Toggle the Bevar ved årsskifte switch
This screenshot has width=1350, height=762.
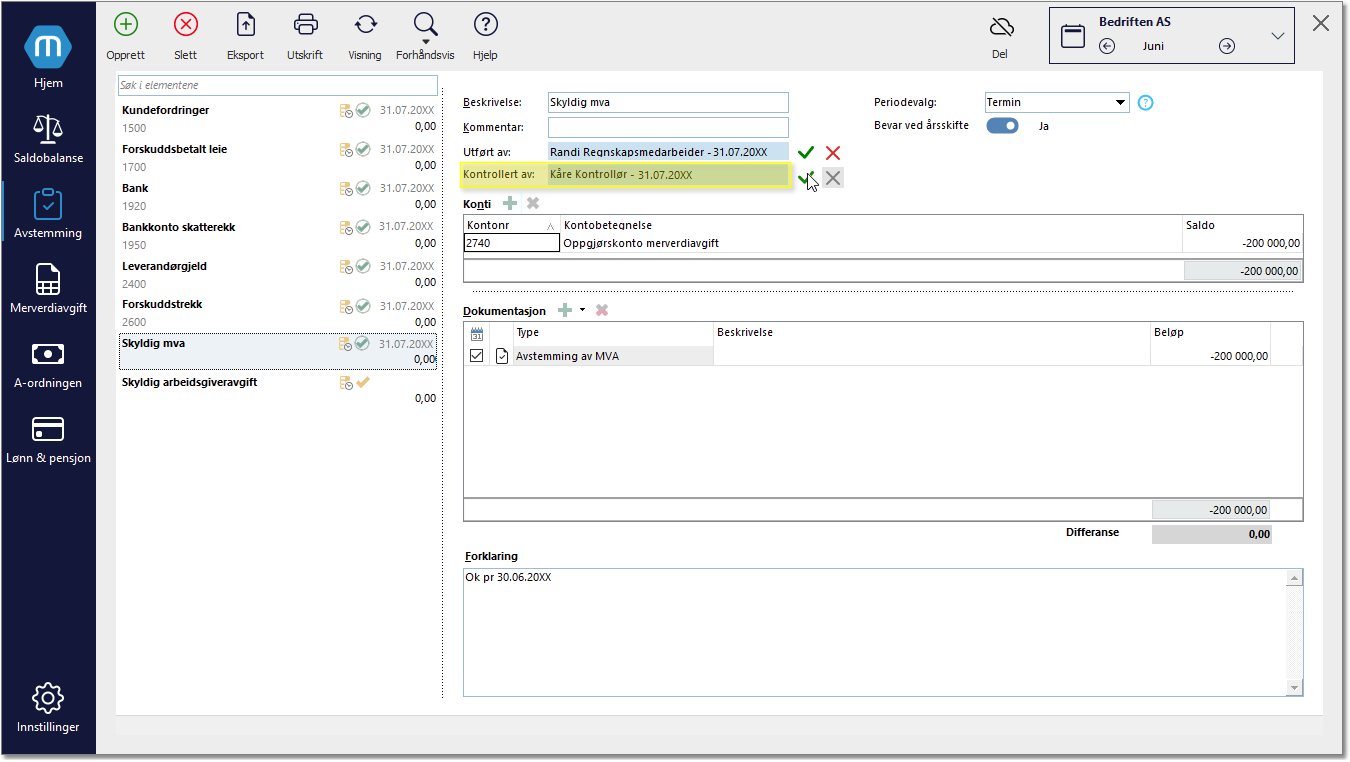click(x=1003, y=126)
